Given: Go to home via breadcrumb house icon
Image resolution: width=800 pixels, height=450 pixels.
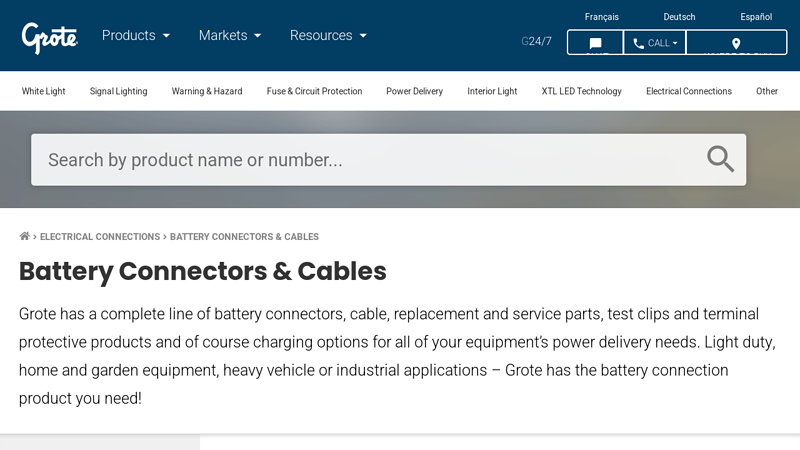Looking at the screenshot, I should tap(24, 236).
